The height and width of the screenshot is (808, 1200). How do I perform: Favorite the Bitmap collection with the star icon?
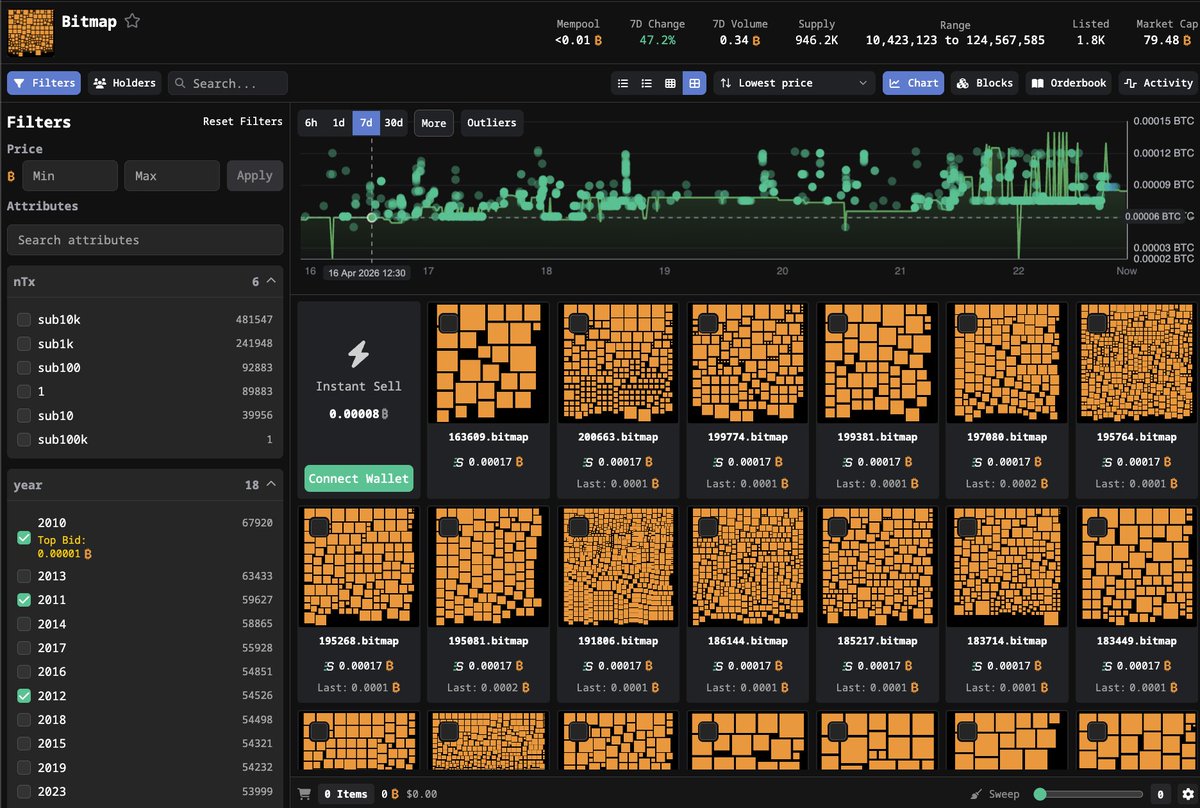[x=132, y=21]
